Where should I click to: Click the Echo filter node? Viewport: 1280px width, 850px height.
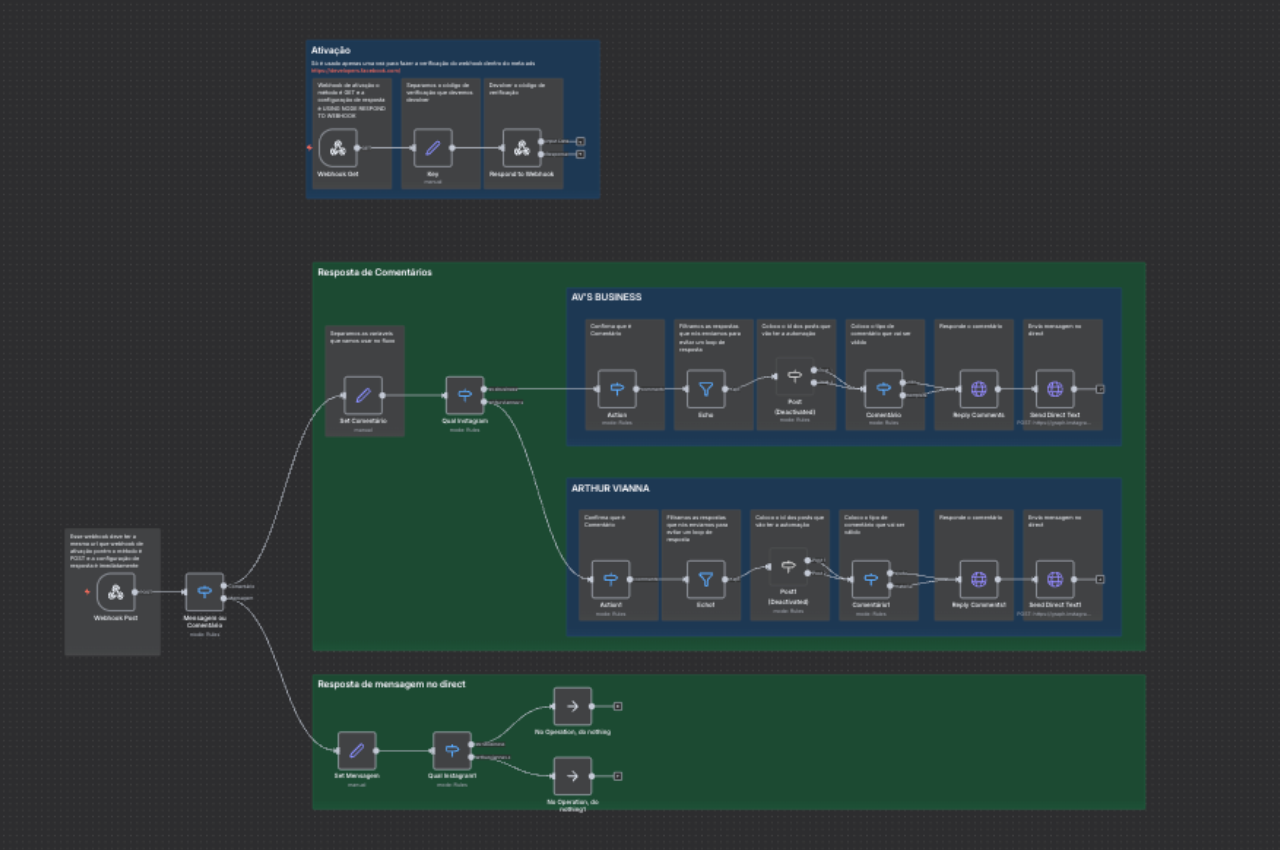tap(705, 389)
